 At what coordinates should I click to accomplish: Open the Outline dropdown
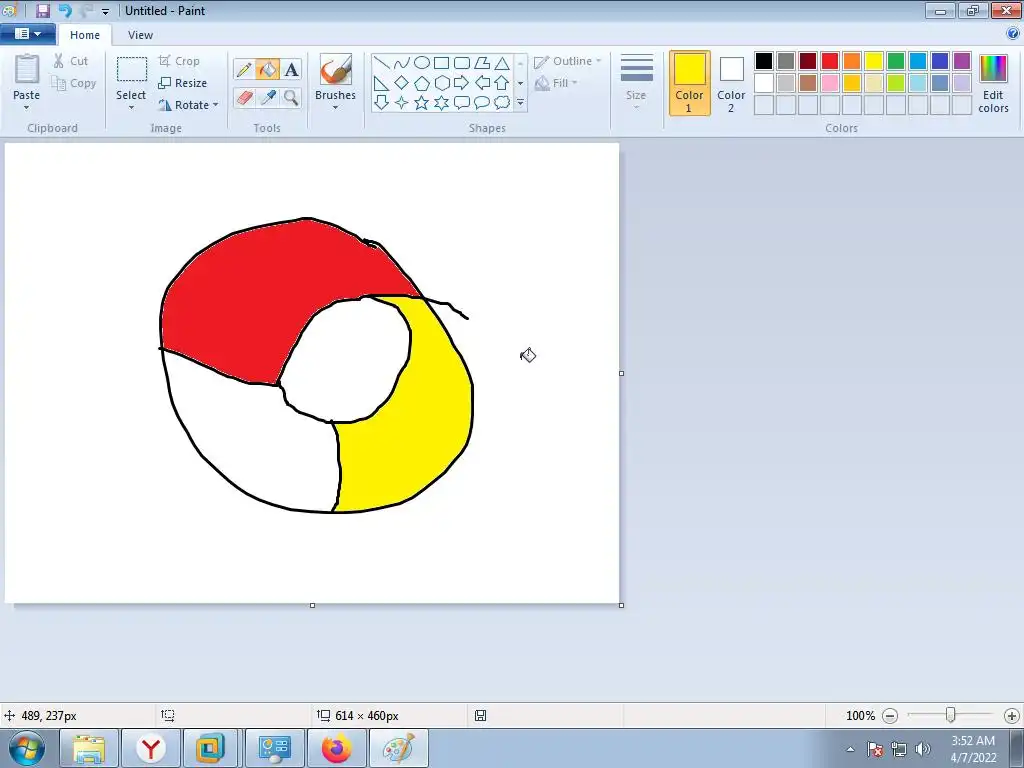pos(568,61)
